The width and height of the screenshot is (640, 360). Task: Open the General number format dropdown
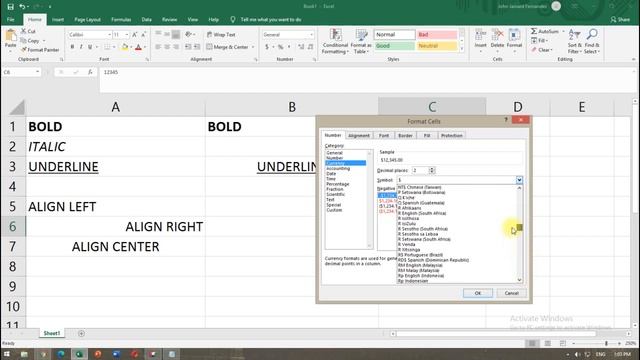[311, 35]
